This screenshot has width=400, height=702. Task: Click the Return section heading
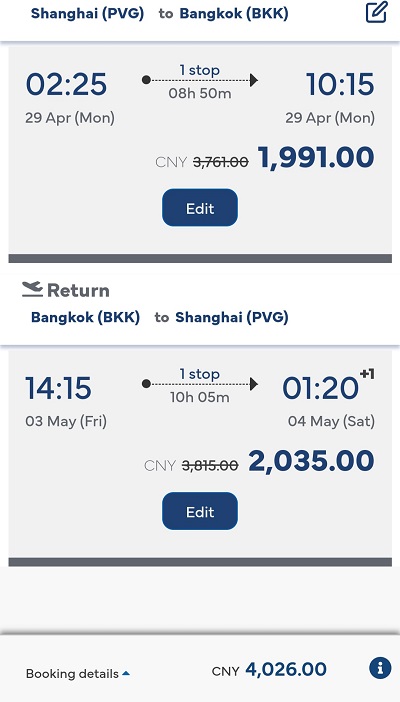78,290
